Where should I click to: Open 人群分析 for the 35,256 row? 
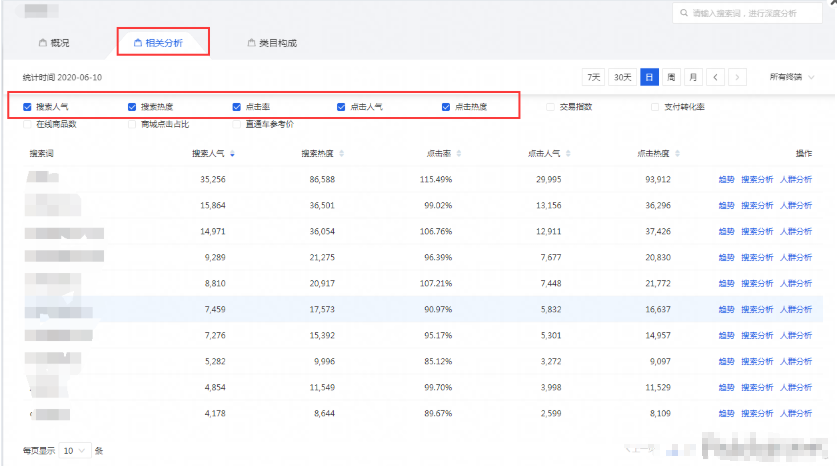(796, 180)
